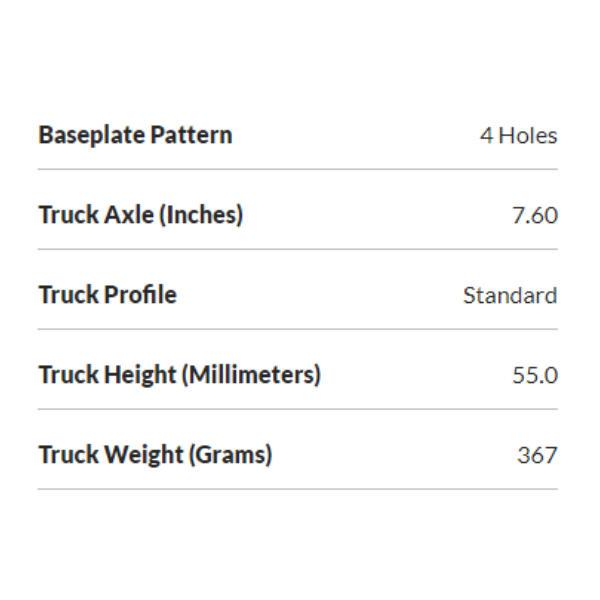Screen dimensions: 600x600
Task: Click the (Millimeters) unit text
Action: pos(251,375)
